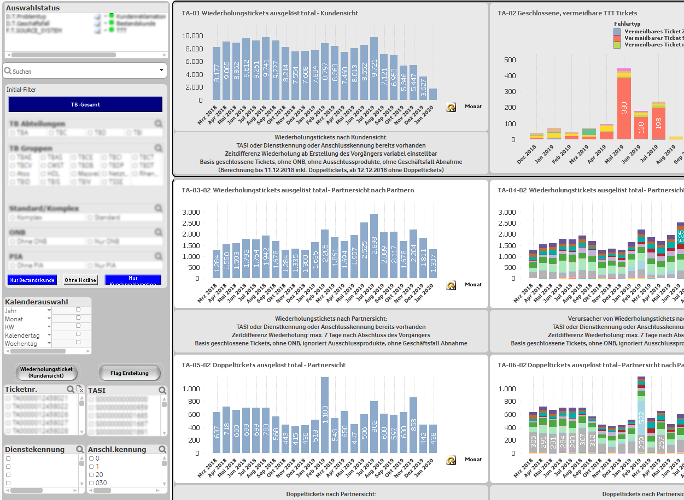The width and height of the screenshot is (684, 500).
Task: Search the Dienstekennung list
Action: click(77, 450)
